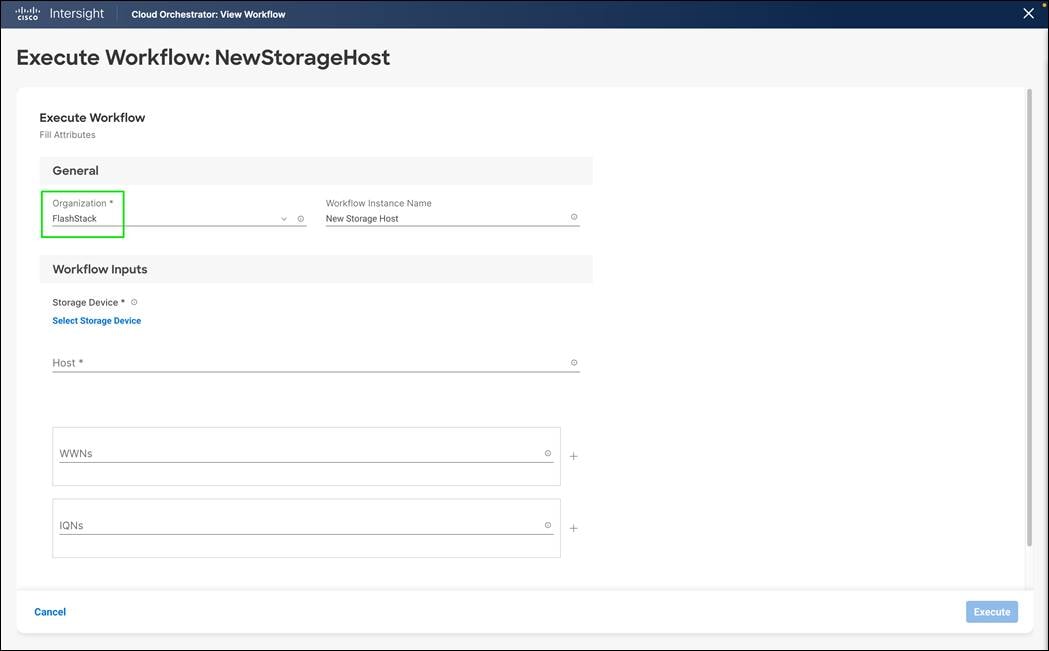Click the Cloud Orchestrator: View Workflow header
The image size is (1049, 651).
[x=208, y=14]
